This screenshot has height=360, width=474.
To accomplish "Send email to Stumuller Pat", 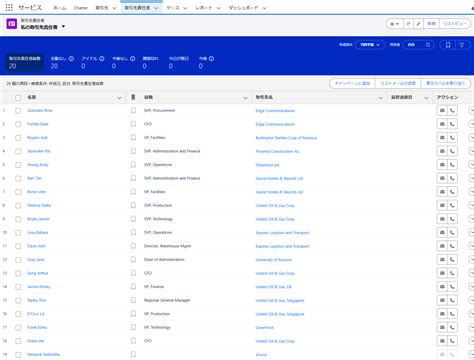I will pos(442,151).
